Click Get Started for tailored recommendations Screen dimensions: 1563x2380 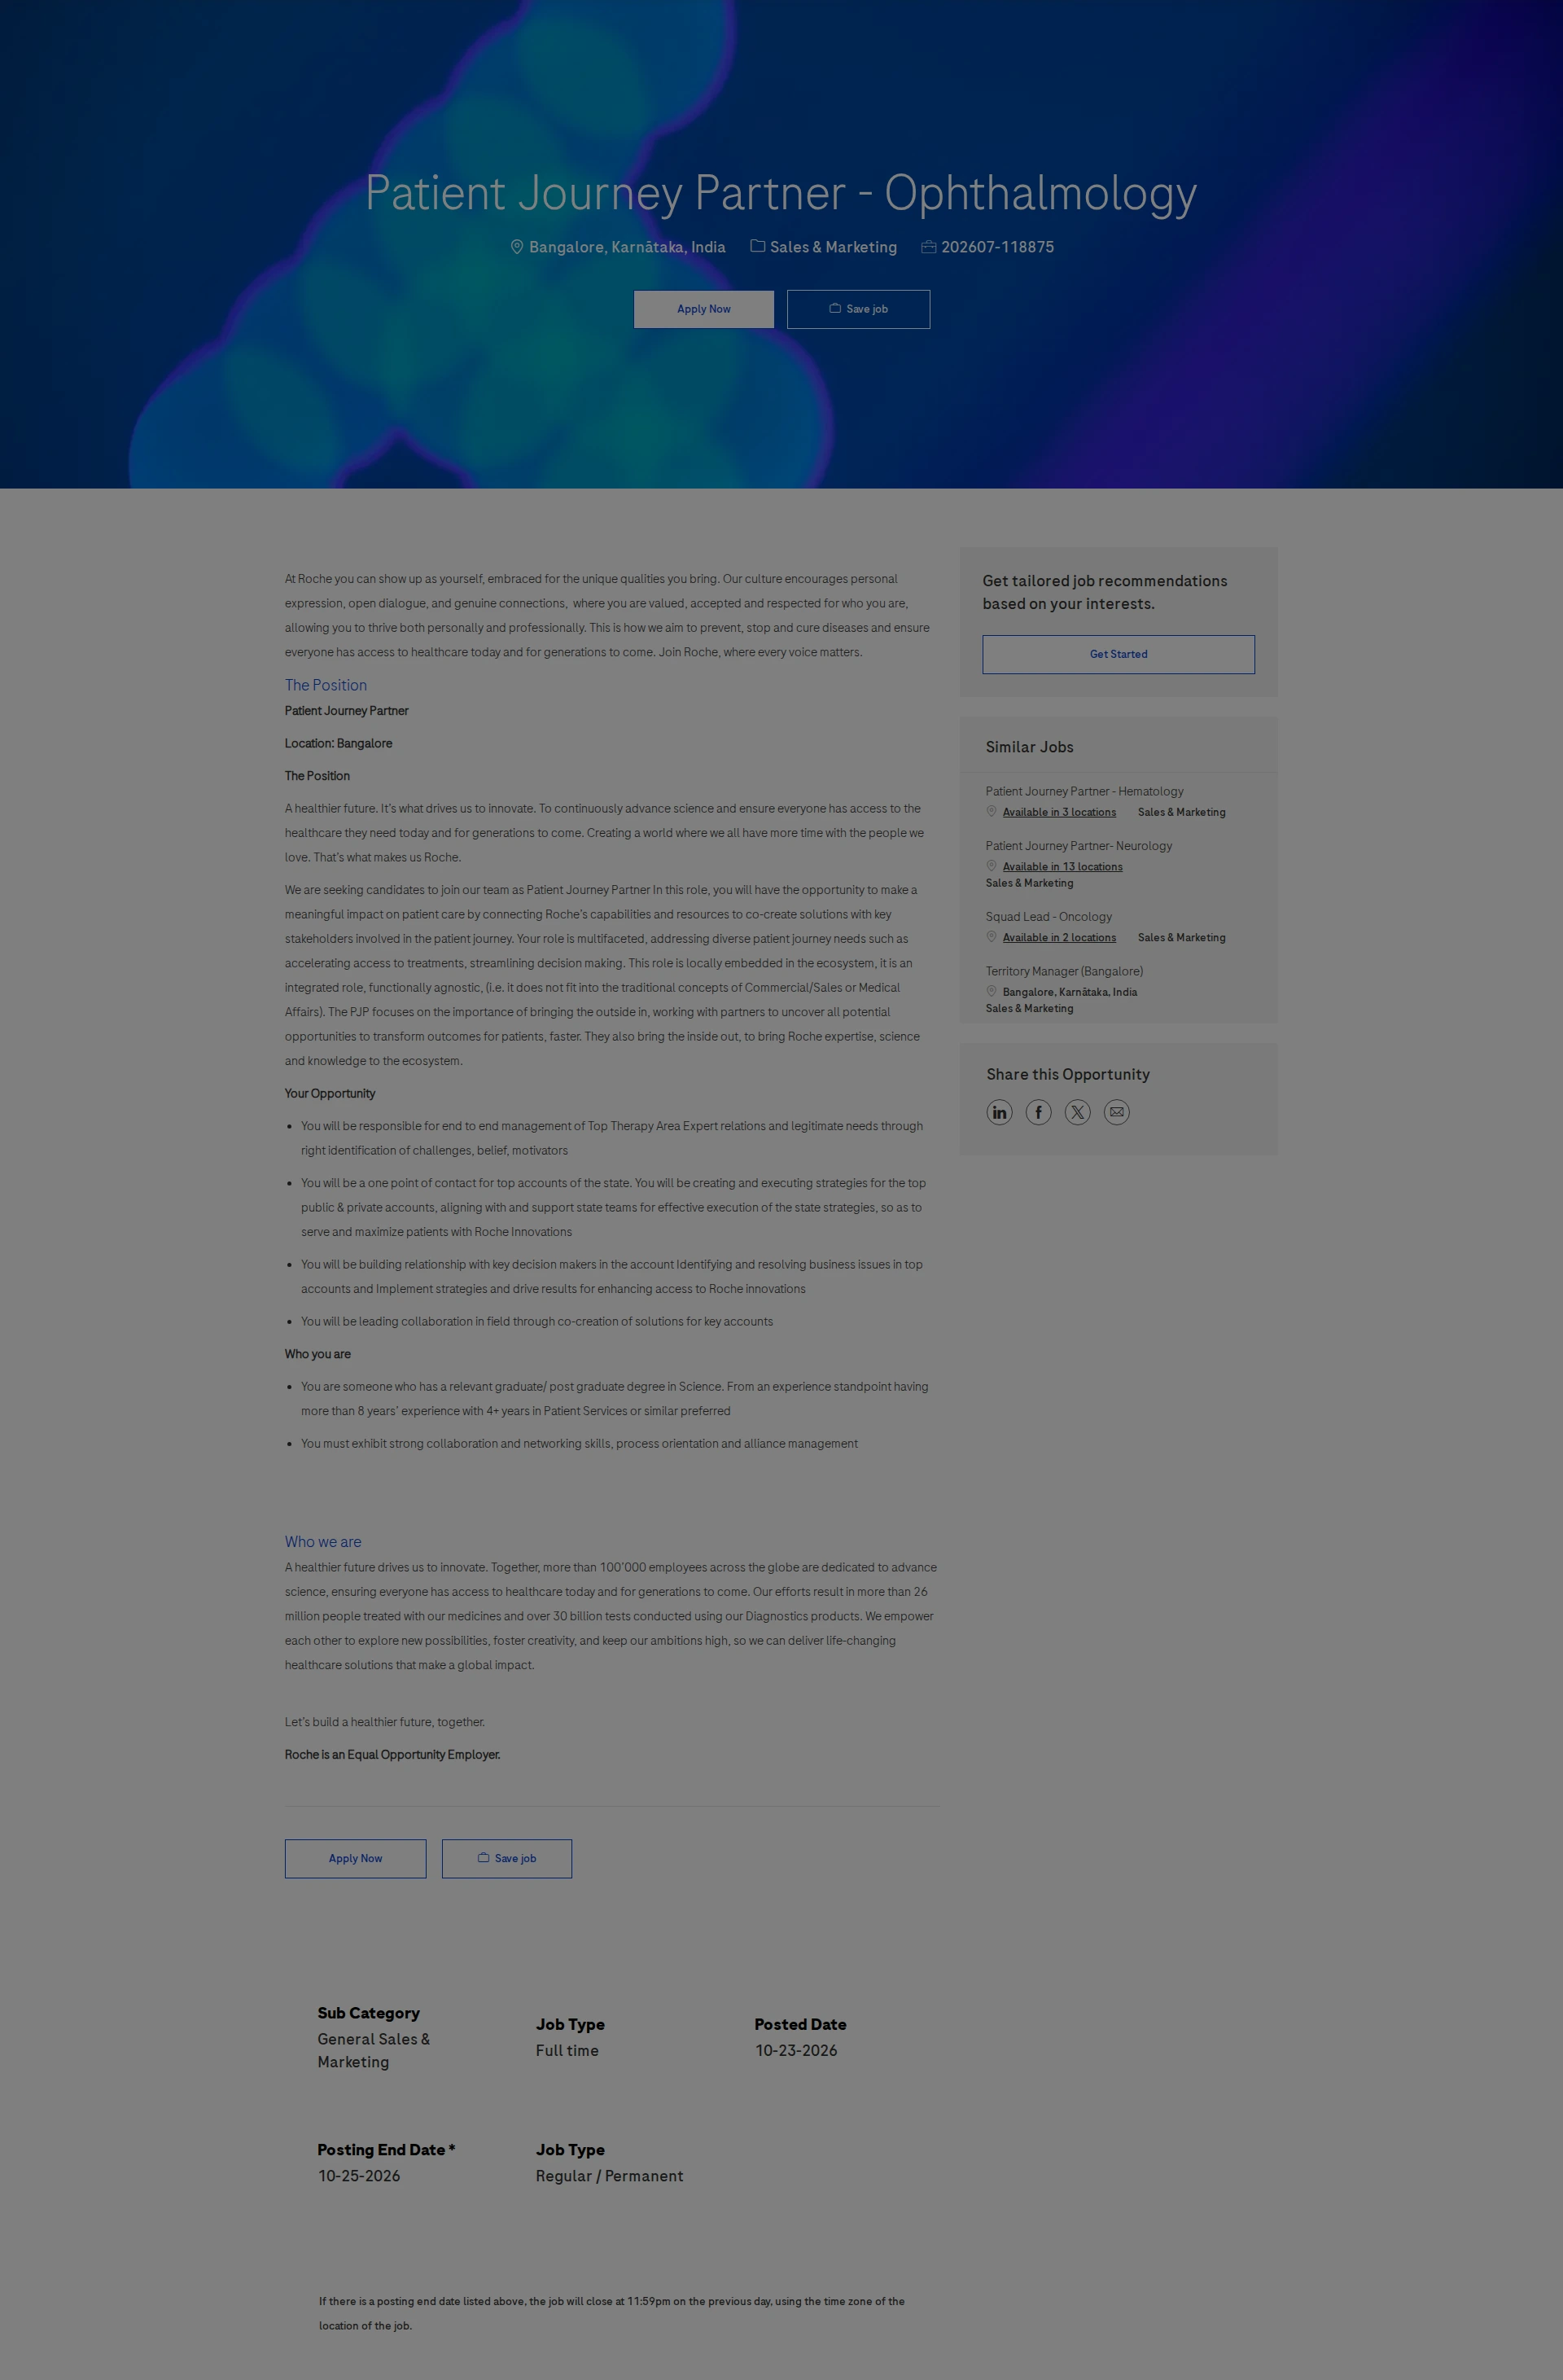[1118, 654]
